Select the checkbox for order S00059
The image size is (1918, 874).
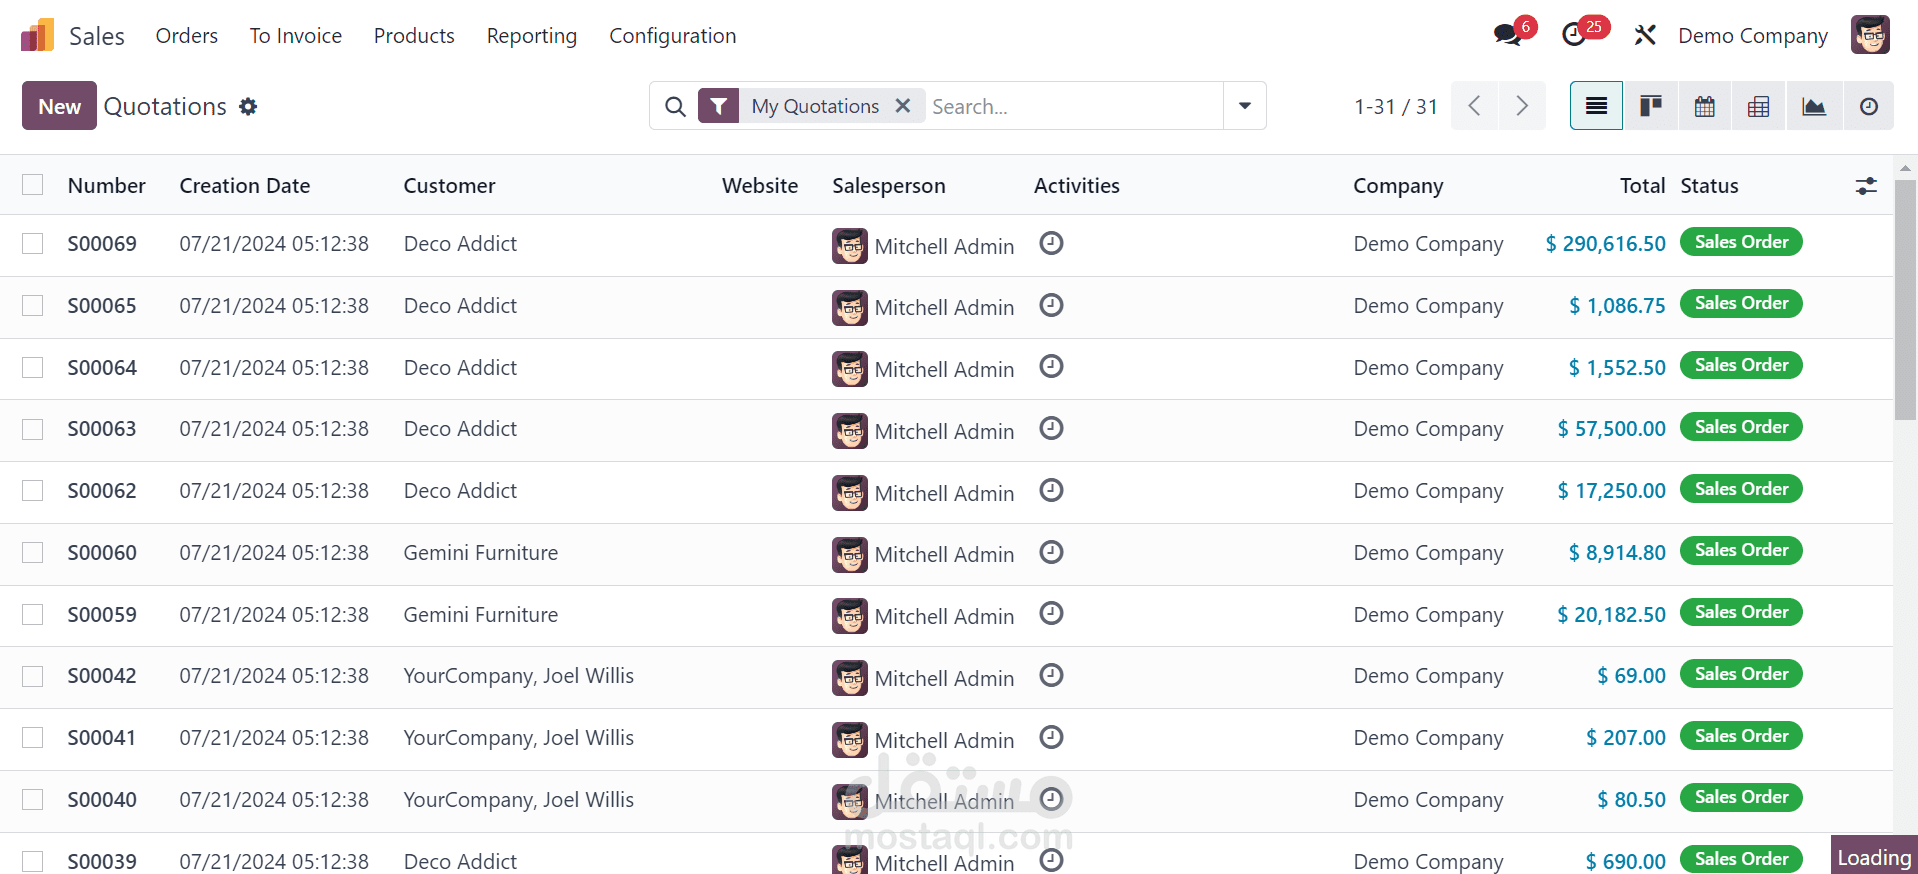[x=33, y=615]
